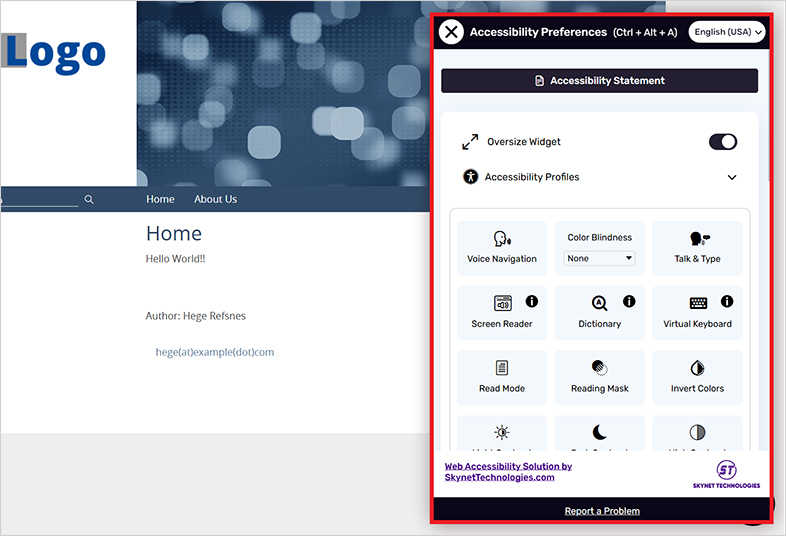The width and height of the screenshot is (786, 536).
Task: Click the 'Author: Hege Refsnes' text
Action: pyautogui.click(x=195, y=316)
